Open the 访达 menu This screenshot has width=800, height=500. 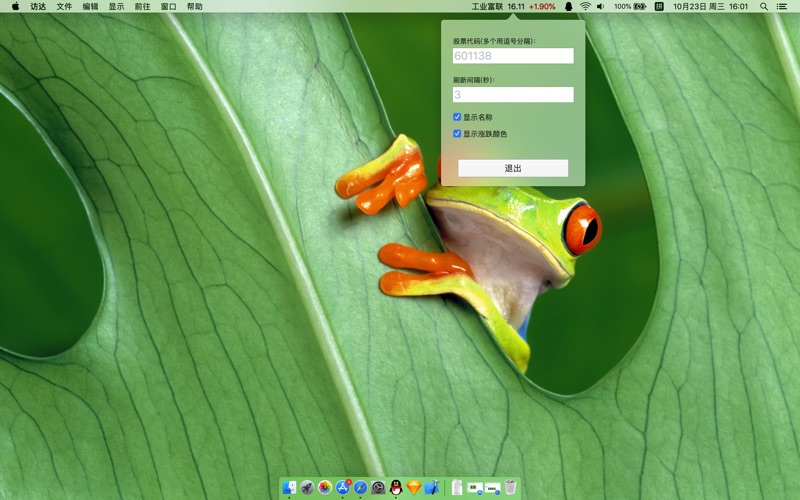pyautogui.click(x=38, y=6)
